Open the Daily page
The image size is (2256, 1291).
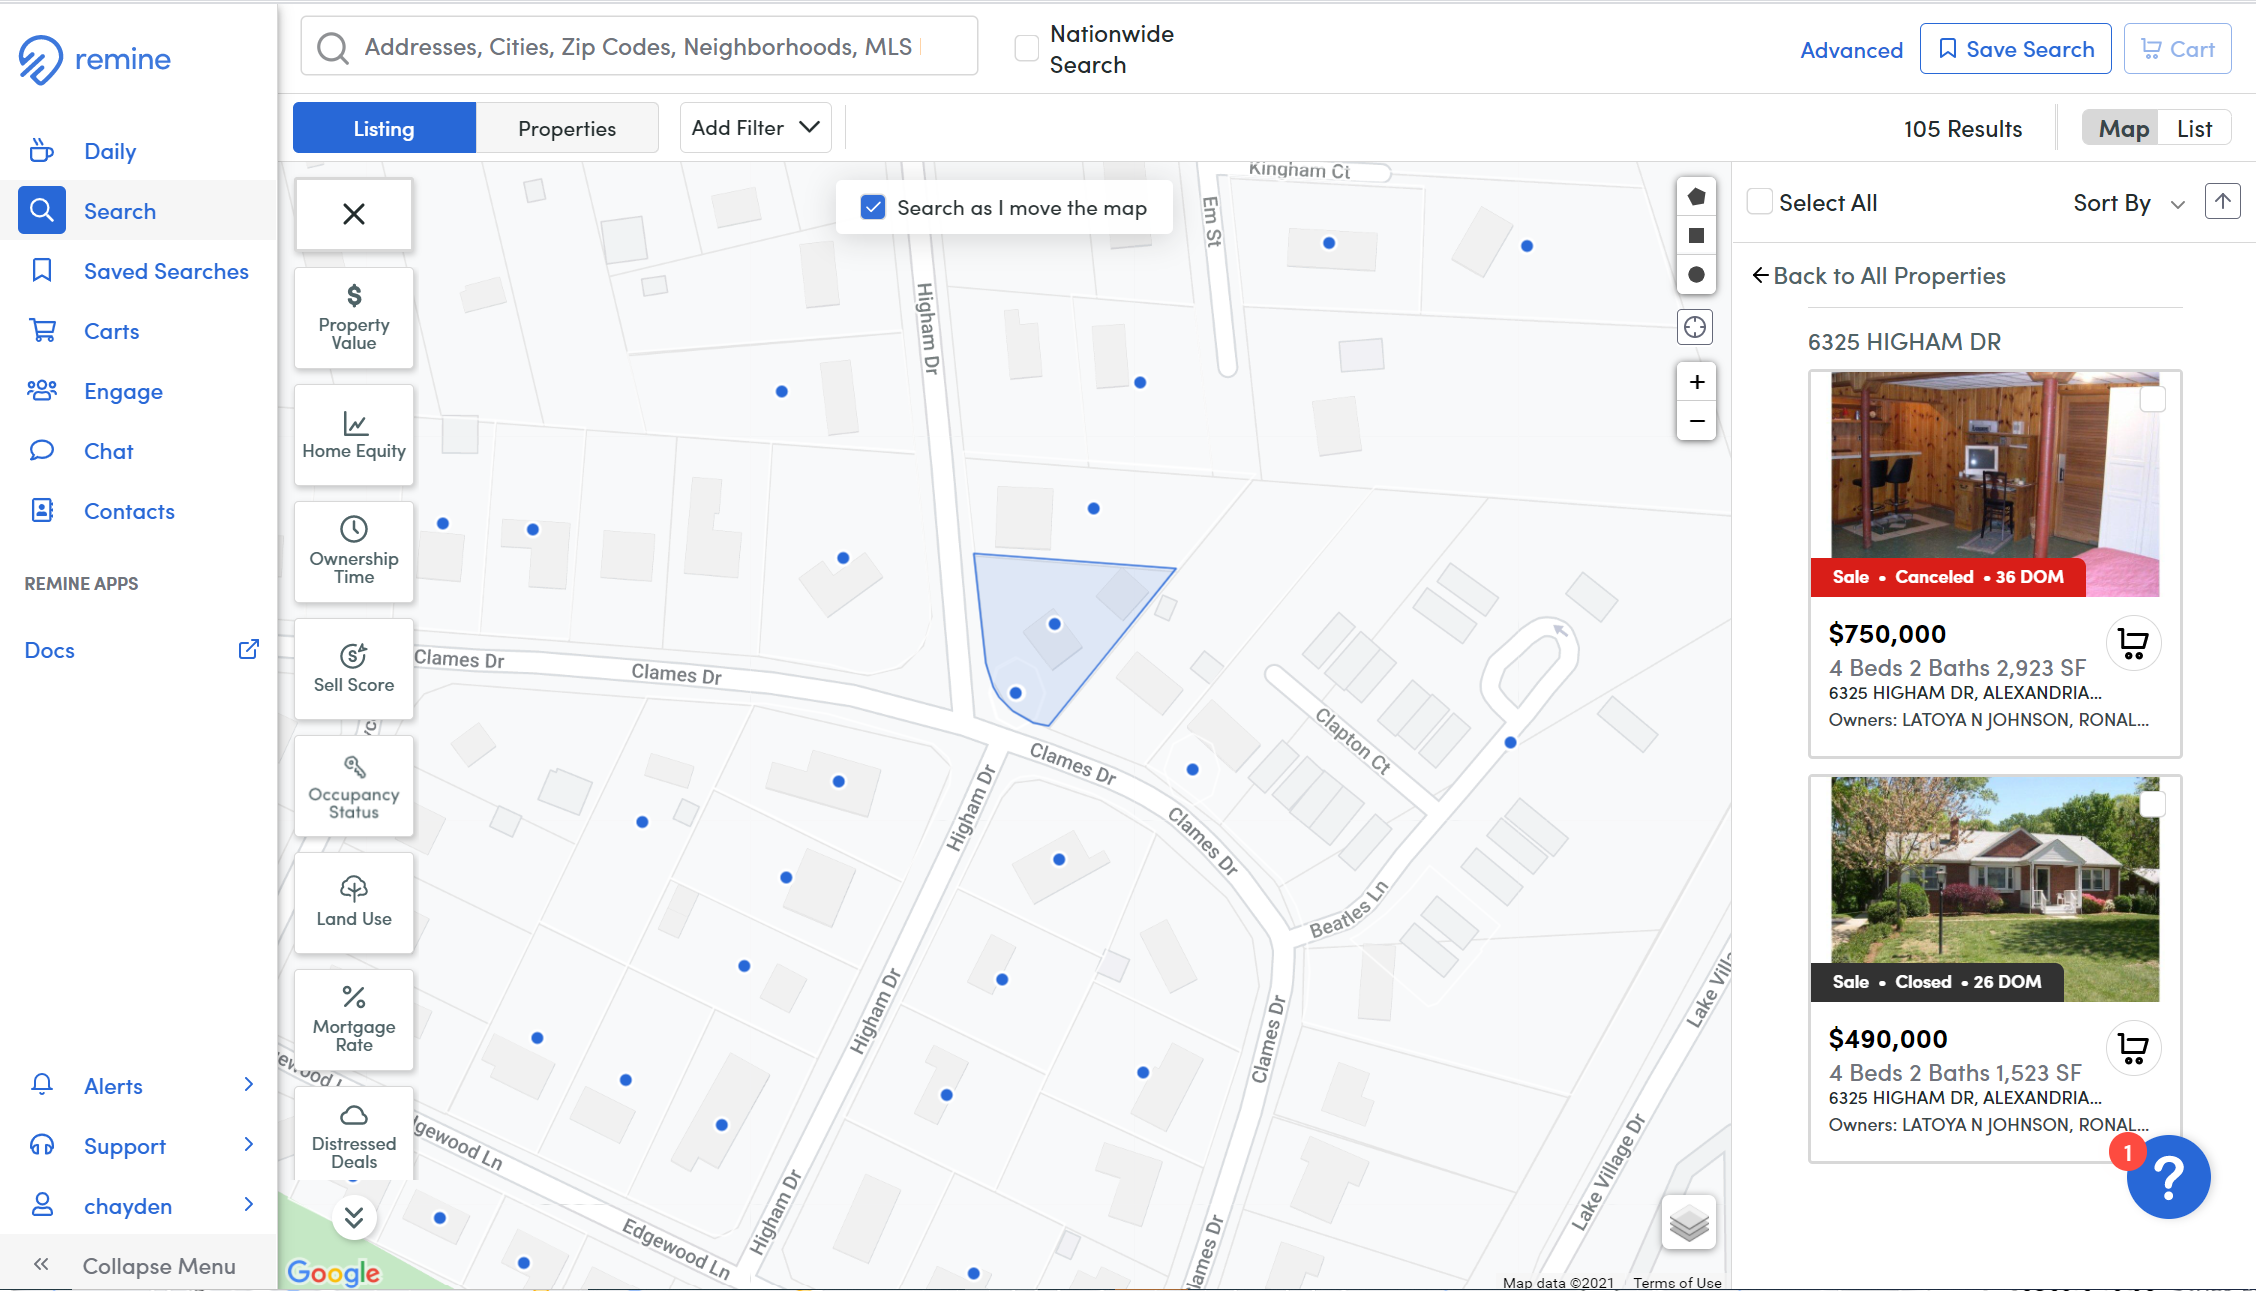tap(110, 151)
